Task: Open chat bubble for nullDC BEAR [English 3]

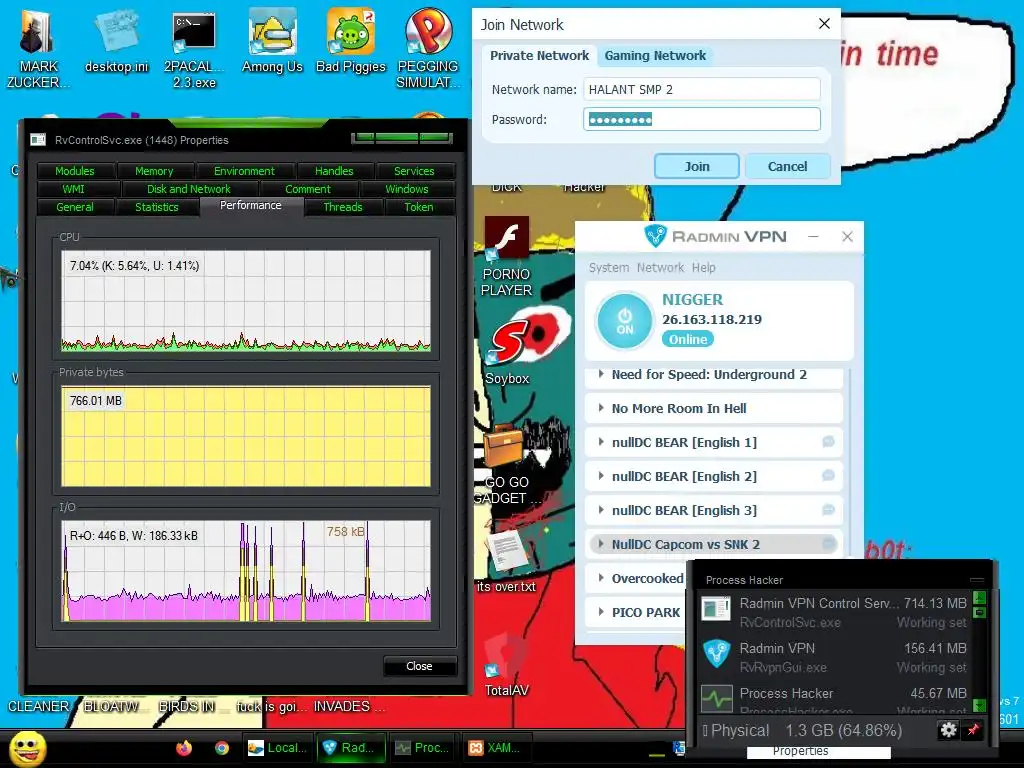Action: [x=828, y=510]
